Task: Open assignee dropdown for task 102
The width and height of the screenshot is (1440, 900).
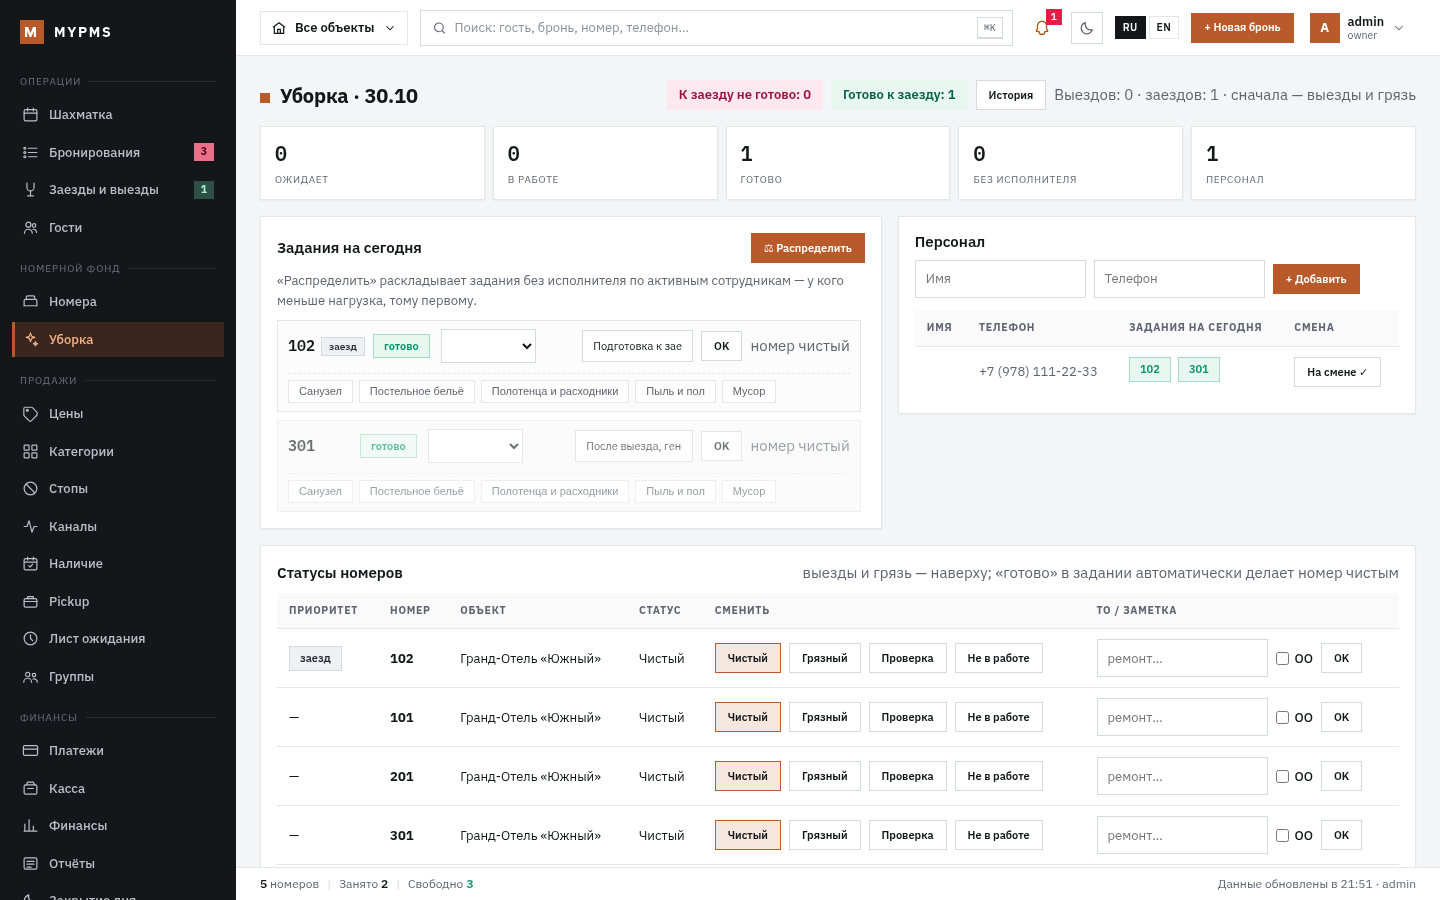Action: (x=488, y=346)
